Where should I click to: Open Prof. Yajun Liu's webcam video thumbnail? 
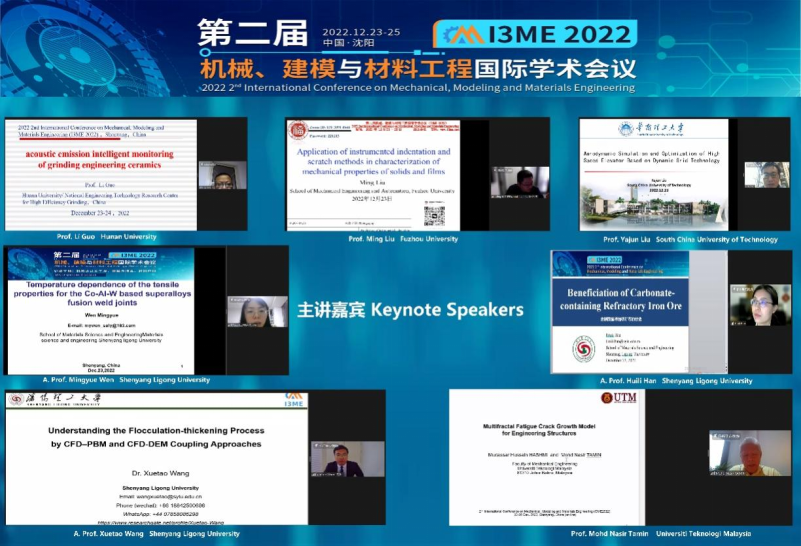(766, 175)
